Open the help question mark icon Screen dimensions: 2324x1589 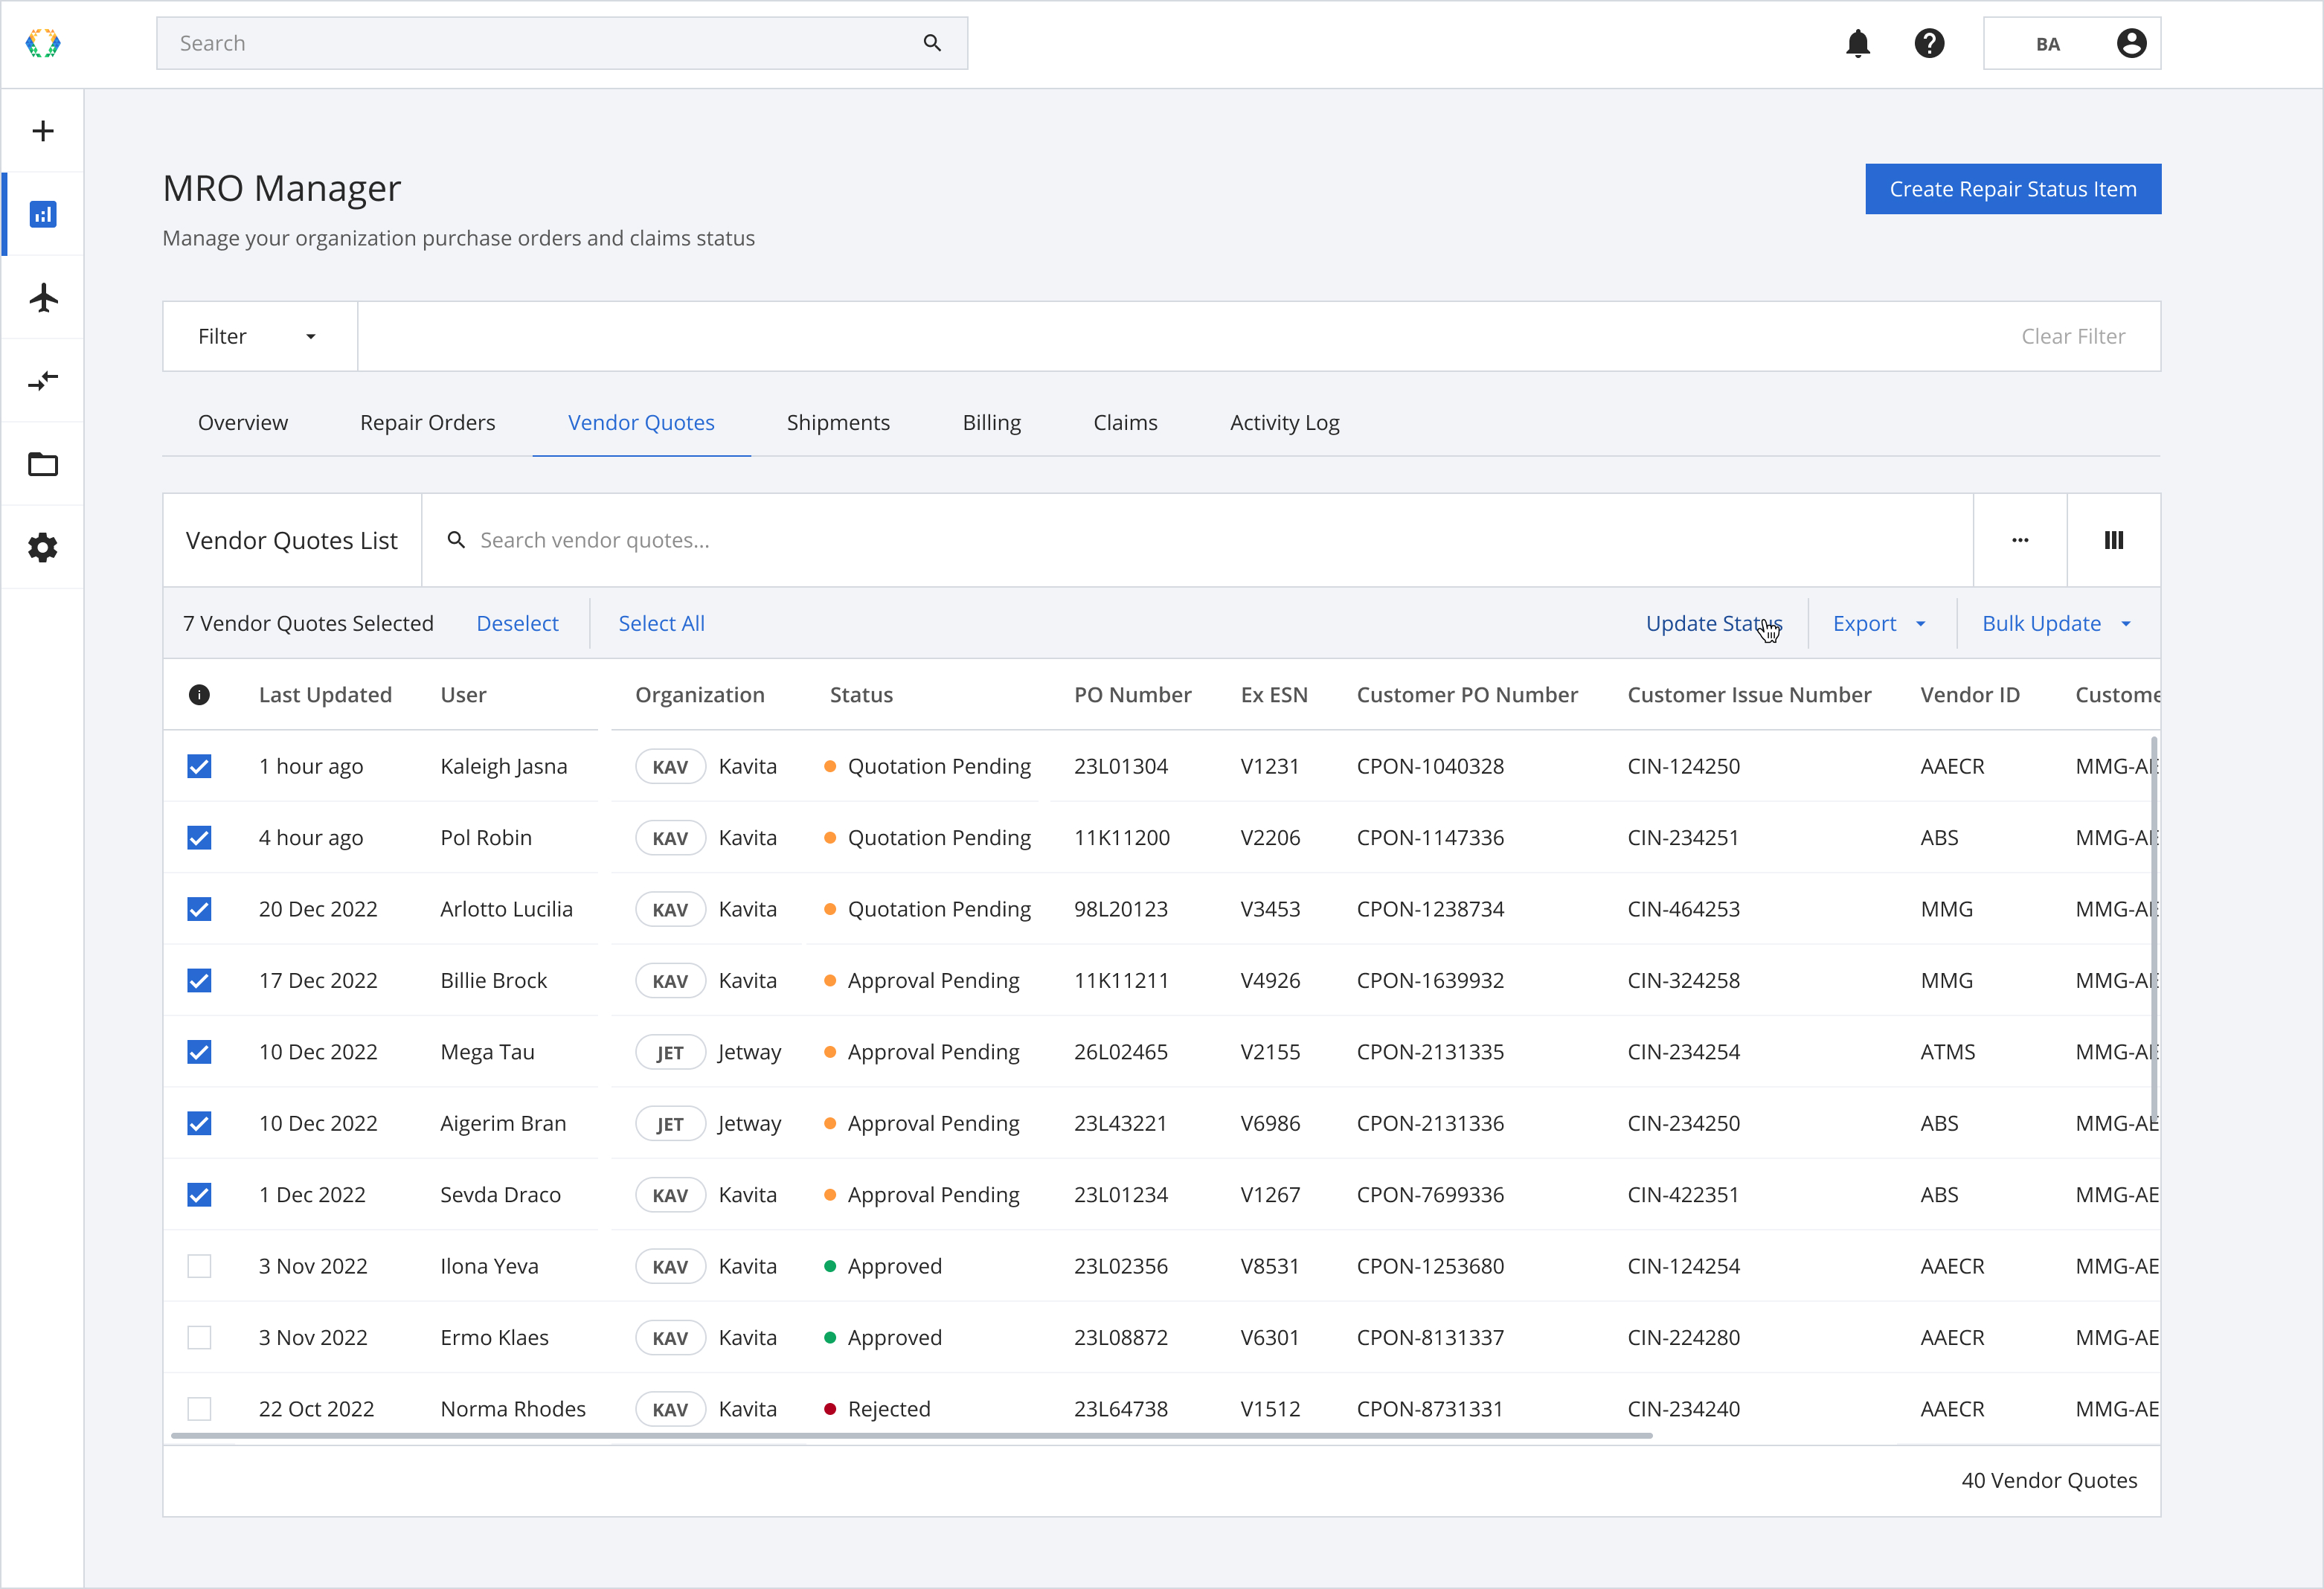tap(1929, 43)
